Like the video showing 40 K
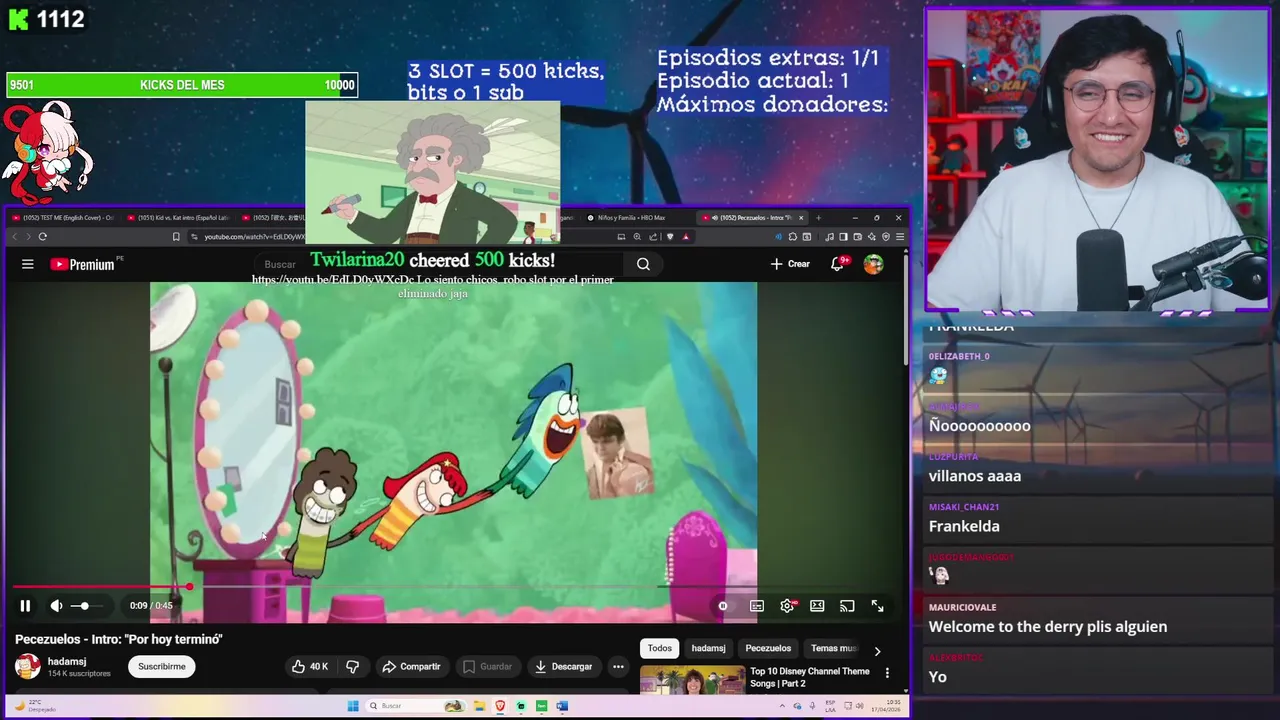 click(x=309, y=666)
